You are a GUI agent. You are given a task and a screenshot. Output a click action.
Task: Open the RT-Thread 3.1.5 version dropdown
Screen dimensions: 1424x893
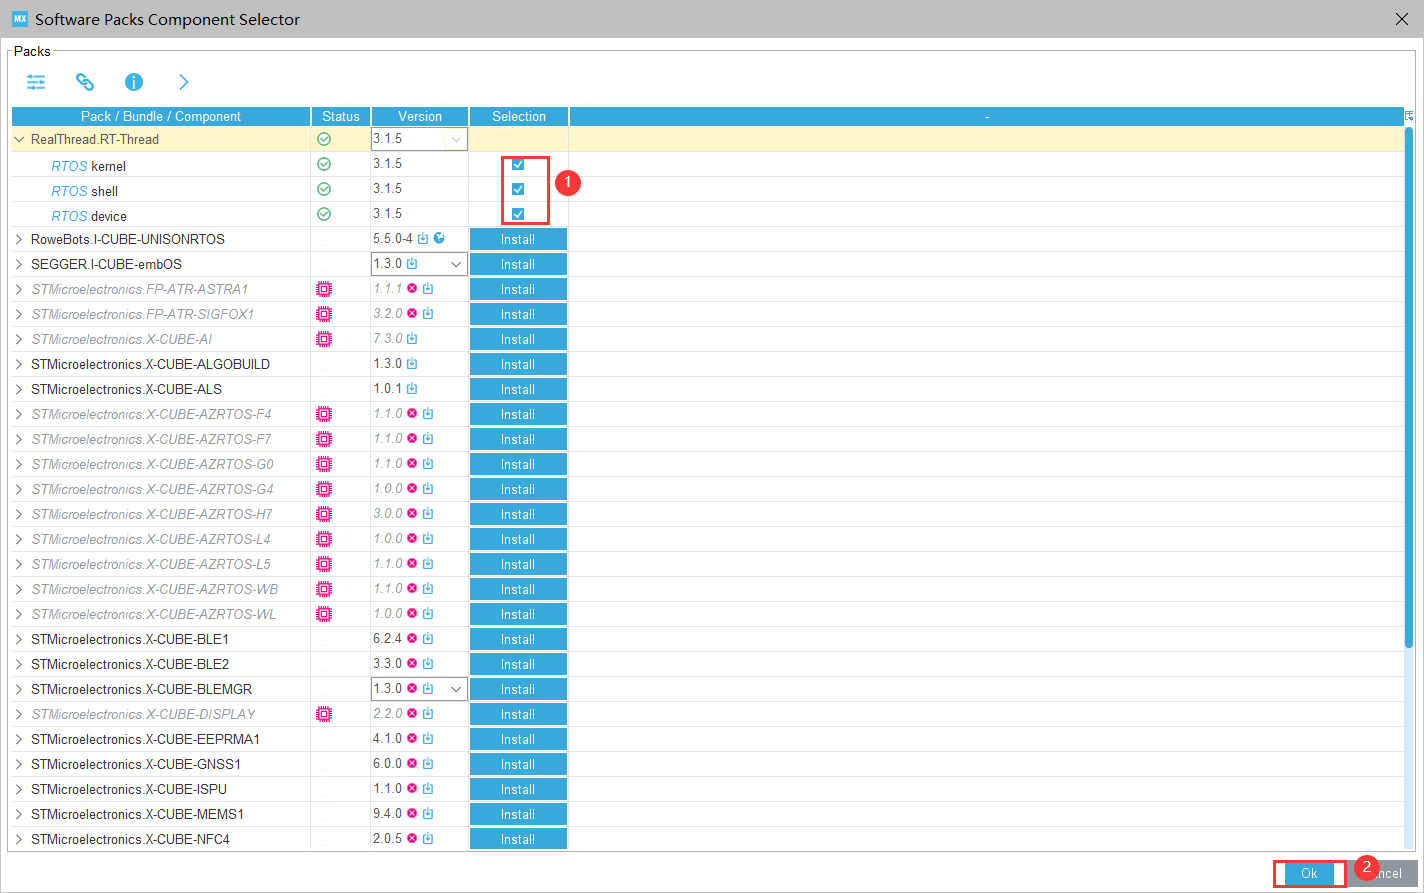pos(456,139)
